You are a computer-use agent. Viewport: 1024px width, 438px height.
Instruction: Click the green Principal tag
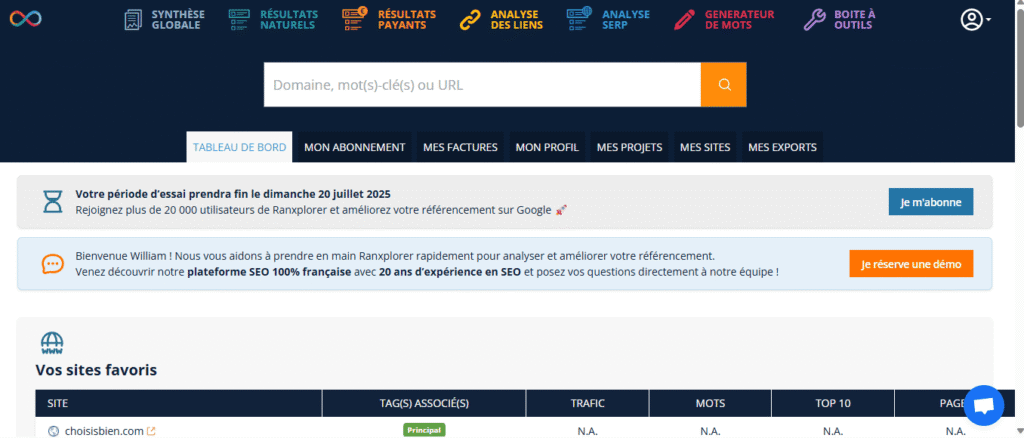pos(424,430)
